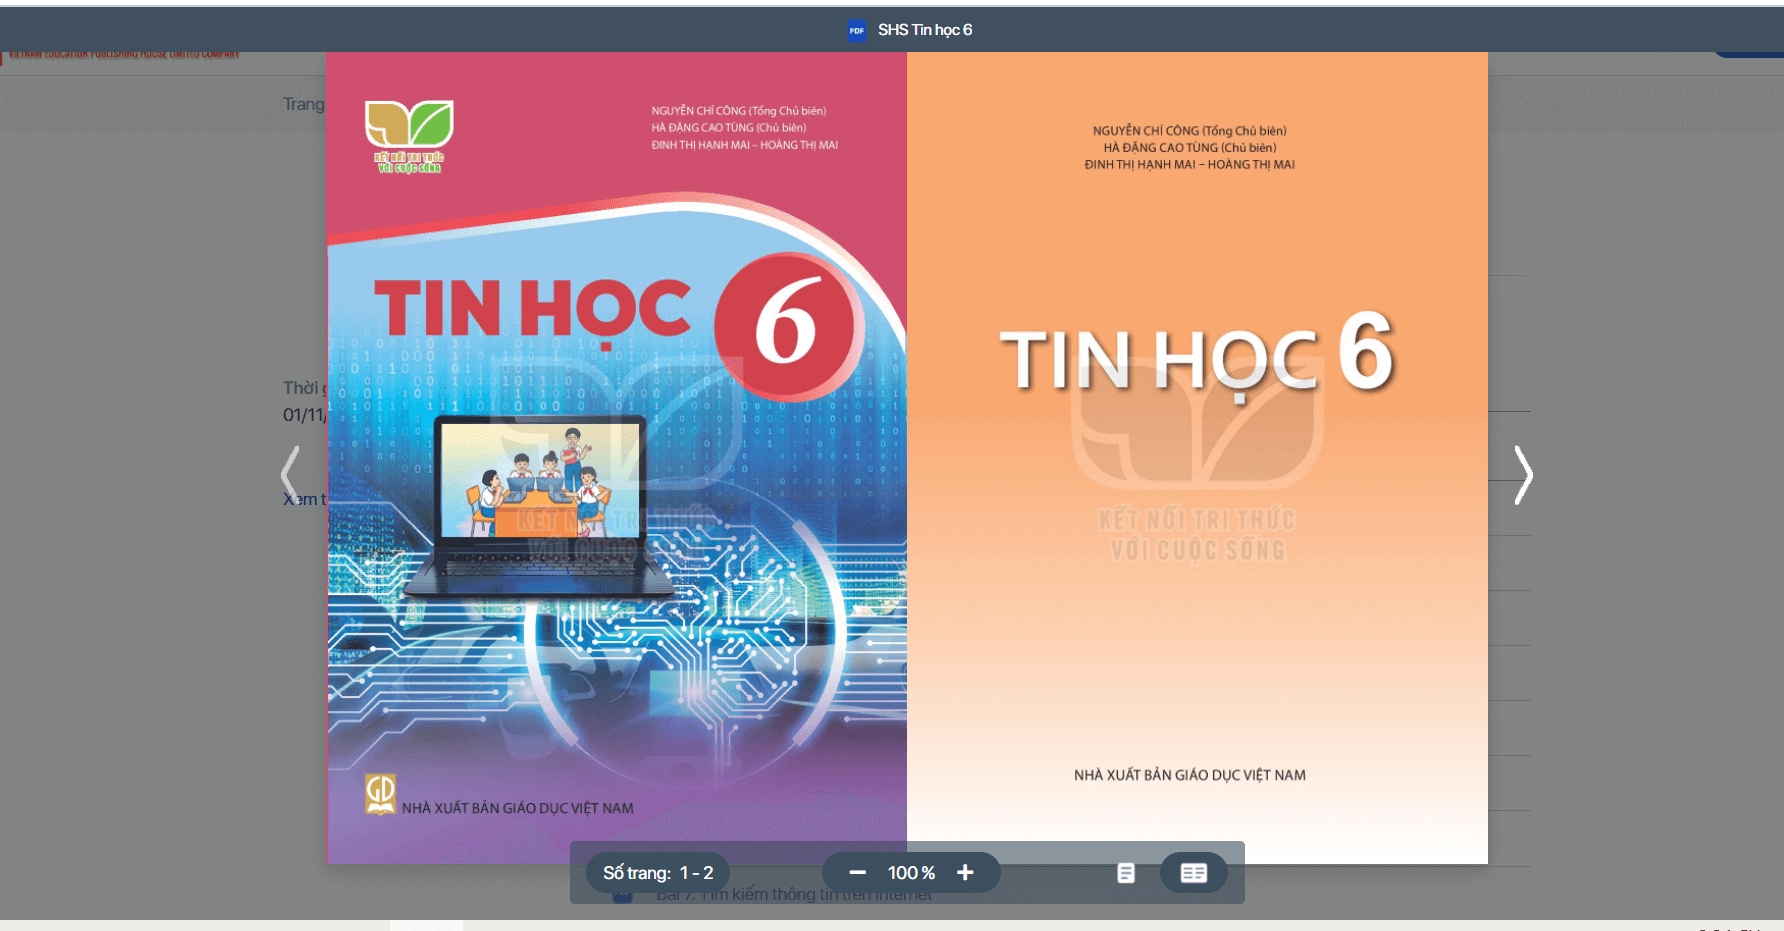The width and height of the screenshot is (1784, 931).
Task: Click the 'SHS Tin học 6' document title
Action: [925, 30]
